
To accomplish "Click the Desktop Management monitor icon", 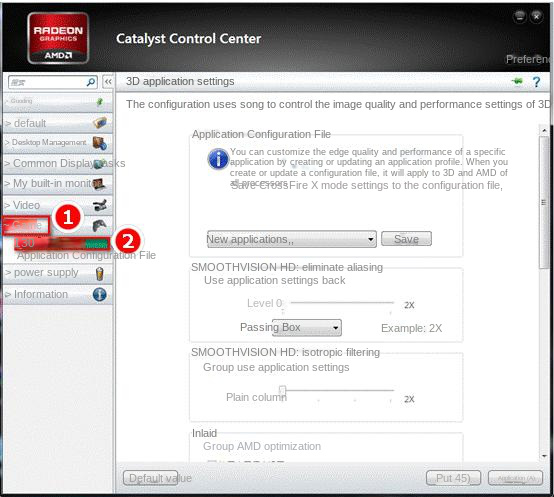I will 100,143.
